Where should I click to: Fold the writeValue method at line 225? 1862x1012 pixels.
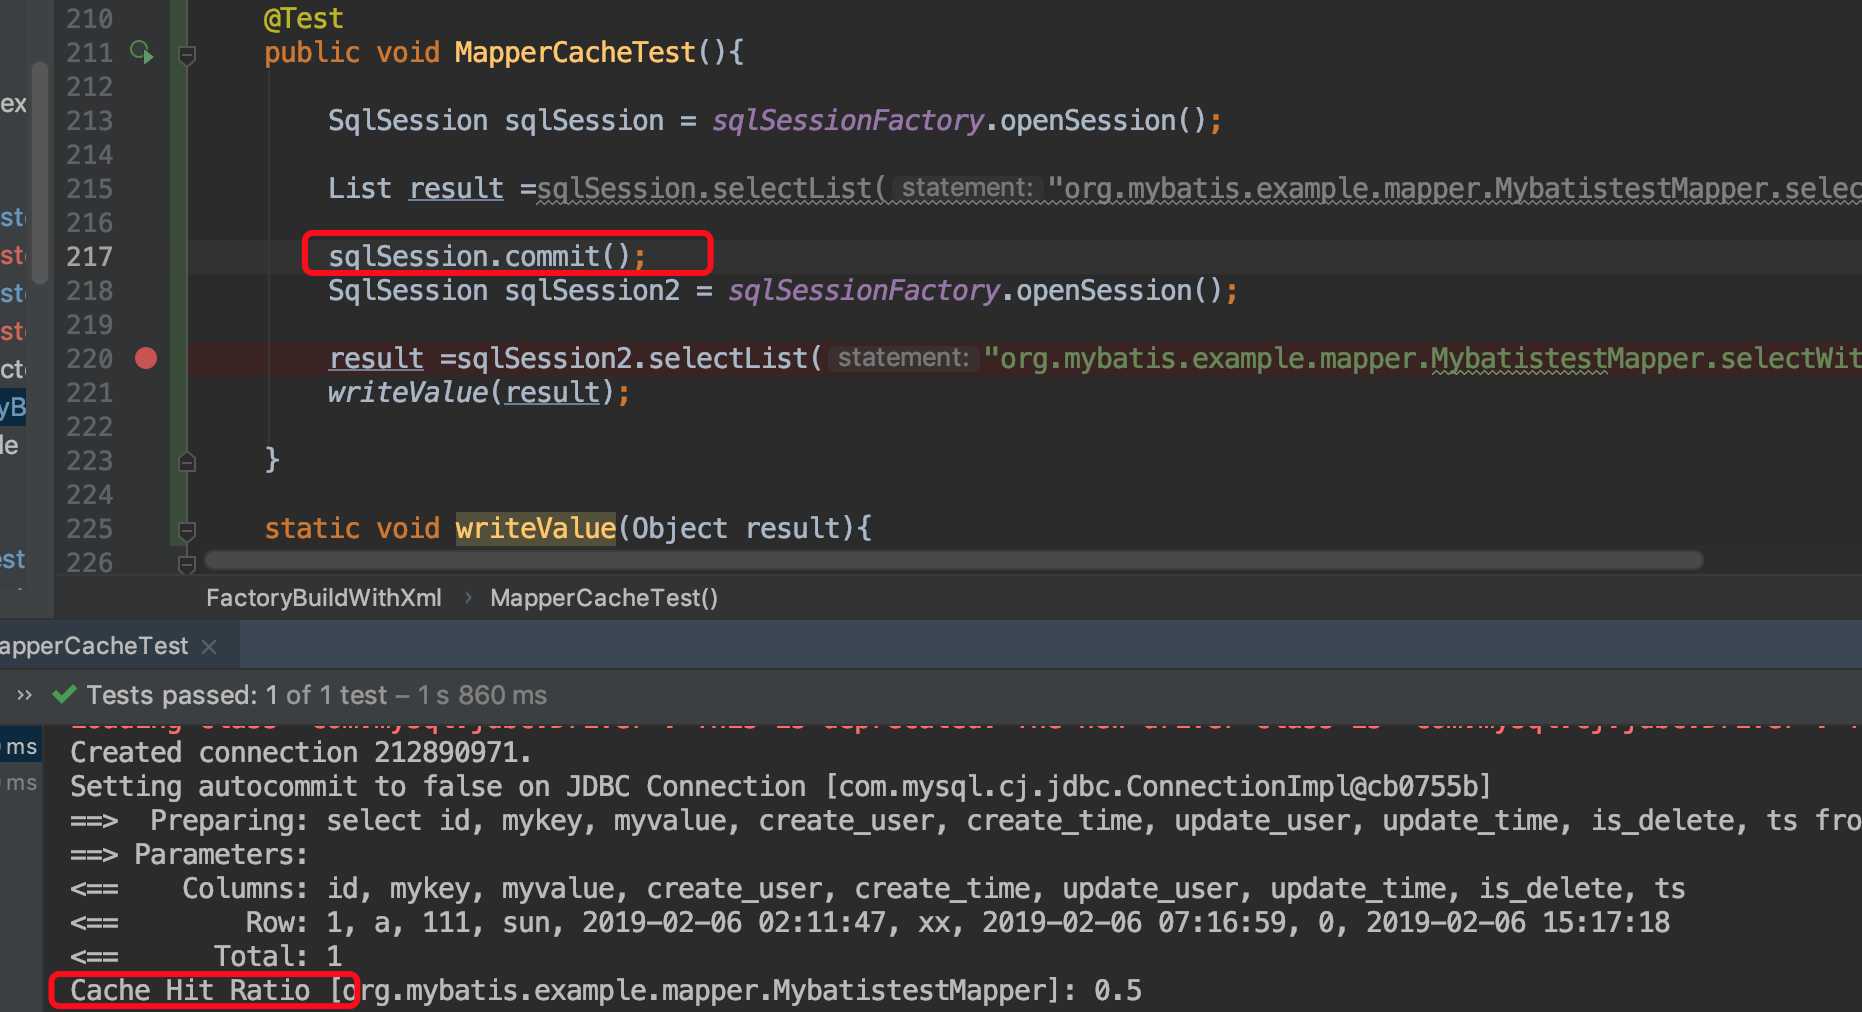pyautogui.click(x=187, y=529)
